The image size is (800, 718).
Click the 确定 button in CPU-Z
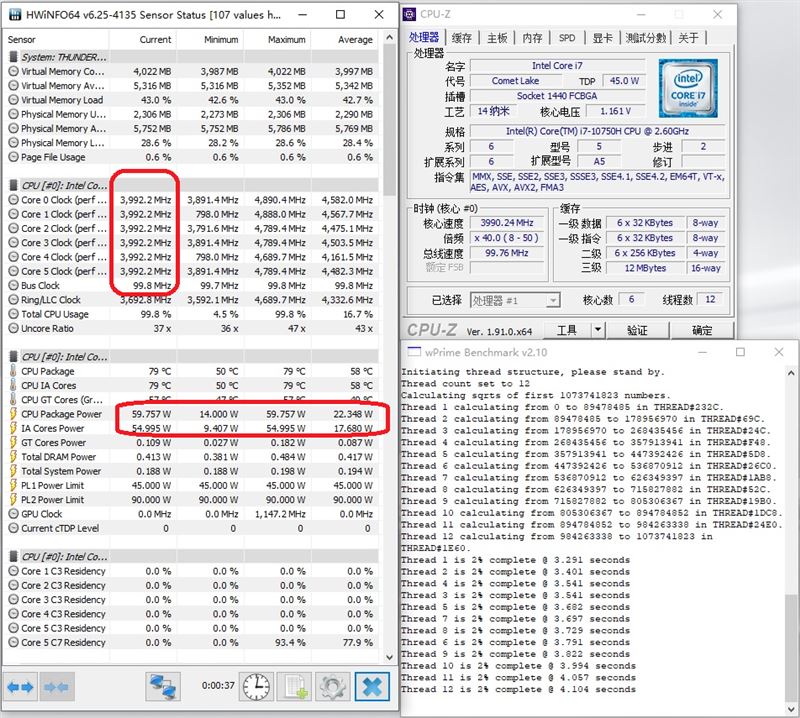click(702, 330)
